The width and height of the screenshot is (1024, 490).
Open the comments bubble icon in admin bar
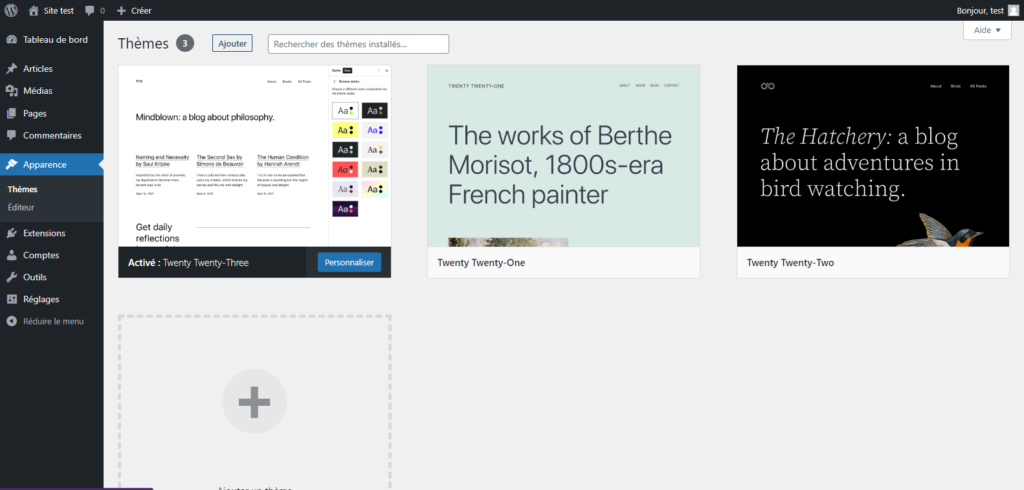pos(89,11)
